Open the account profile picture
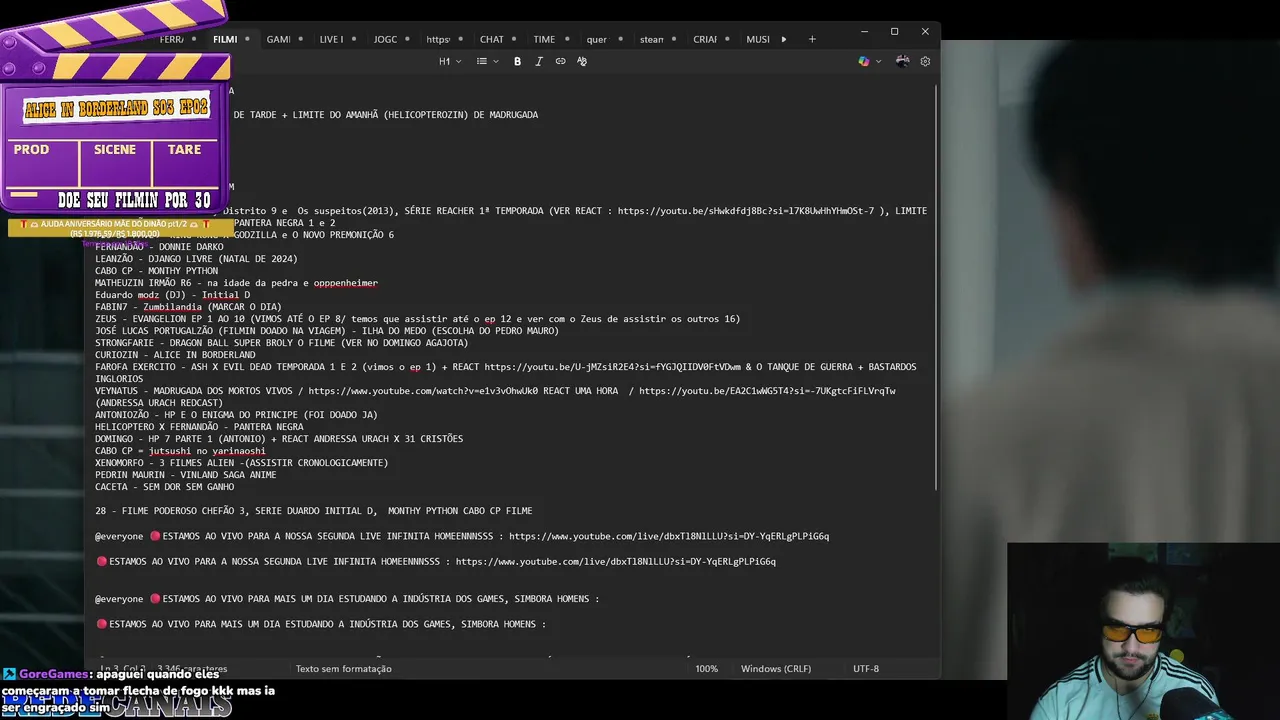This screenshot has width=1280, height=720. pos(902,61)
